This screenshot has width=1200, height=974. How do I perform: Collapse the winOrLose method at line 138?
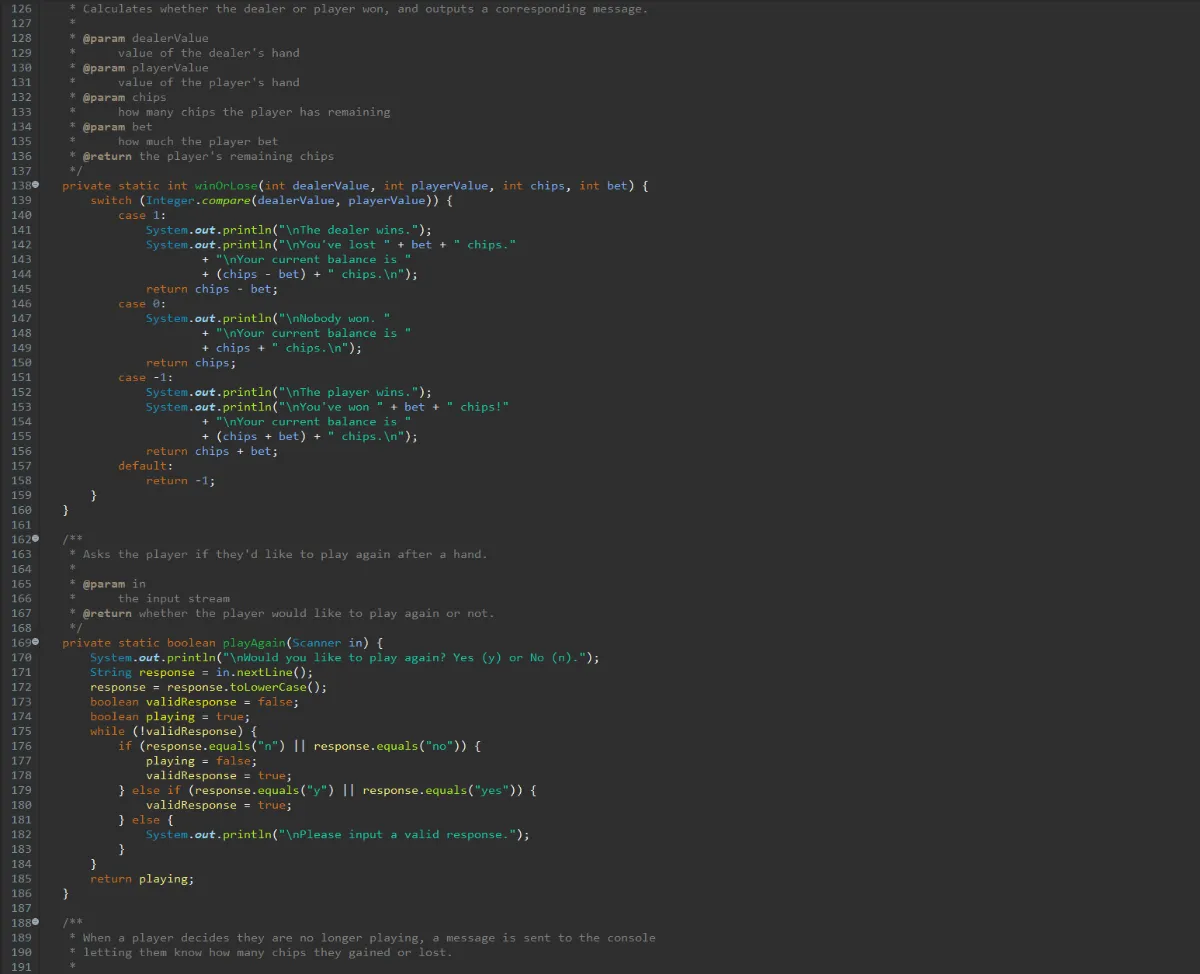[36, 186]
